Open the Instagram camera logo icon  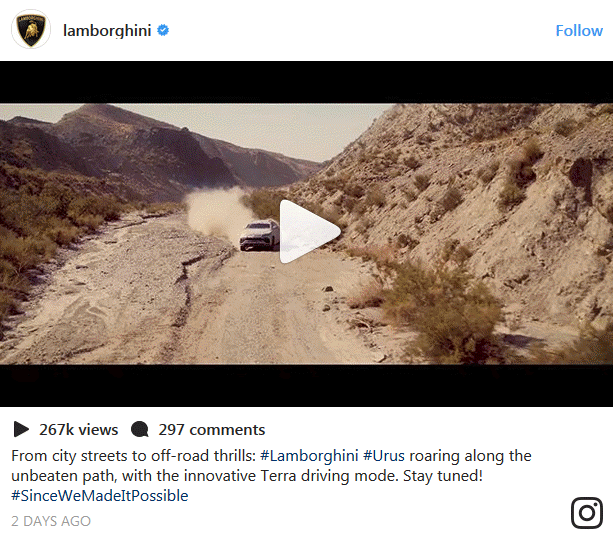(x=586, y=513)
